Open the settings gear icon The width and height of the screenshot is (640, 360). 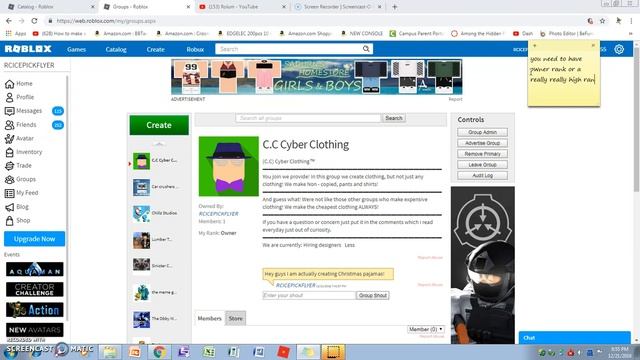tap(619, 49)
